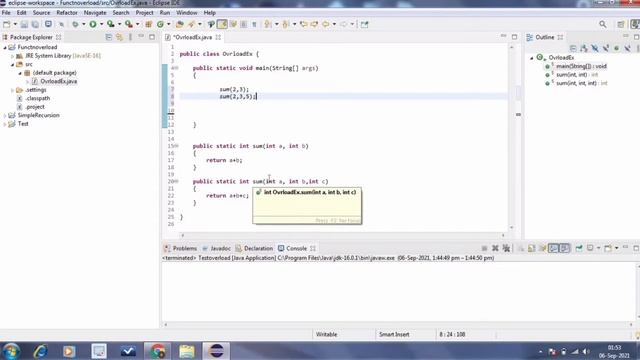Click Previous Annotation icon in toolbar
This screenshot has height=360, width=640.
[286, 24]
